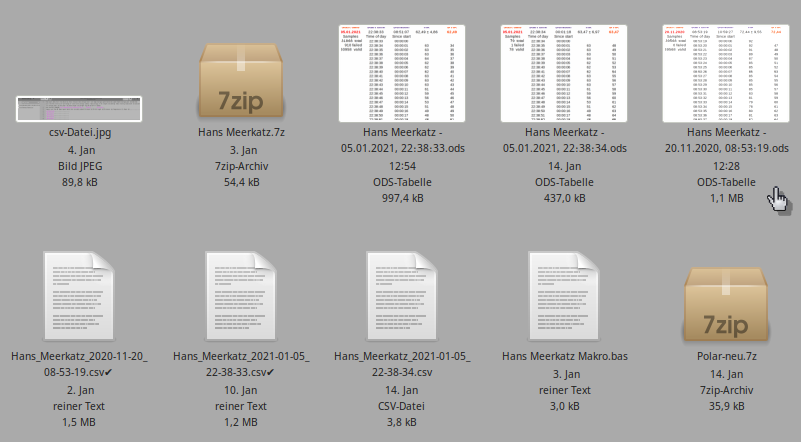Click the '2. Jan' date text
This screenshot has height=442, width=801.
pyautogui.click(x=80, y=390)
